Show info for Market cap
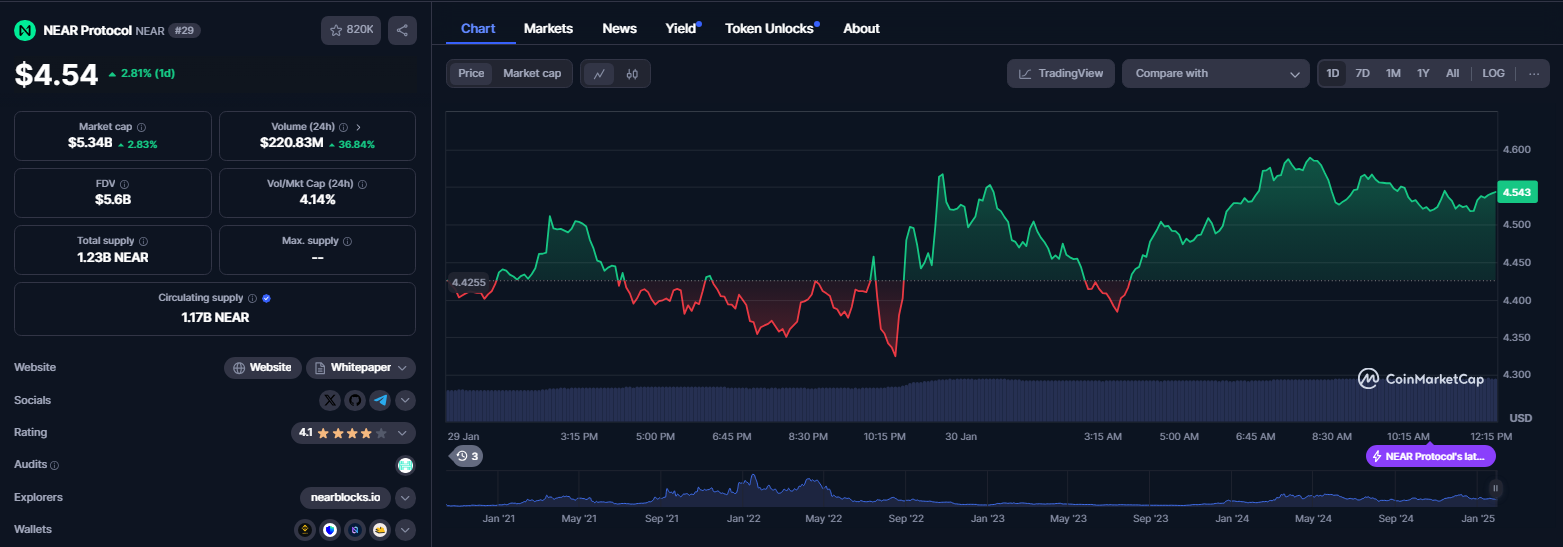 [141, 128]
